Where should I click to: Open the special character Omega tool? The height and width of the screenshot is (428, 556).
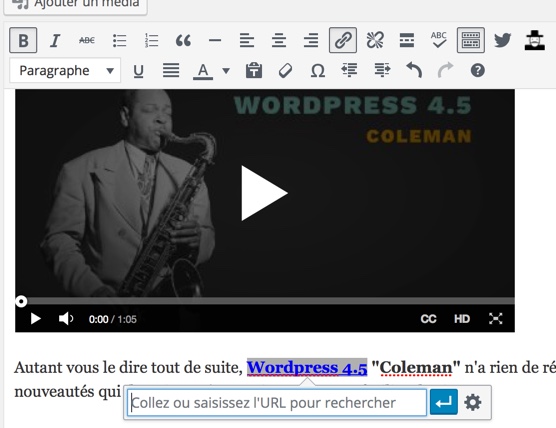[318, 71]
